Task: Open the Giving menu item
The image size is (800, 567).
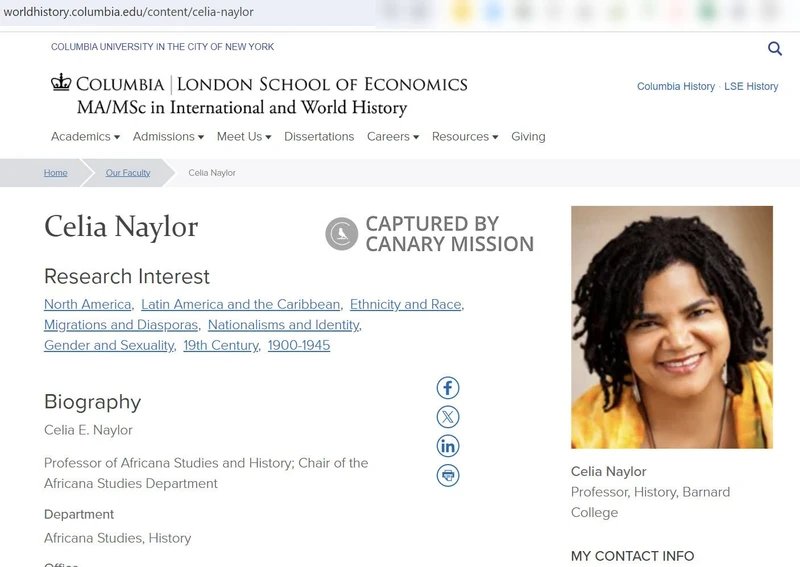Action: (x=528, y=137)
